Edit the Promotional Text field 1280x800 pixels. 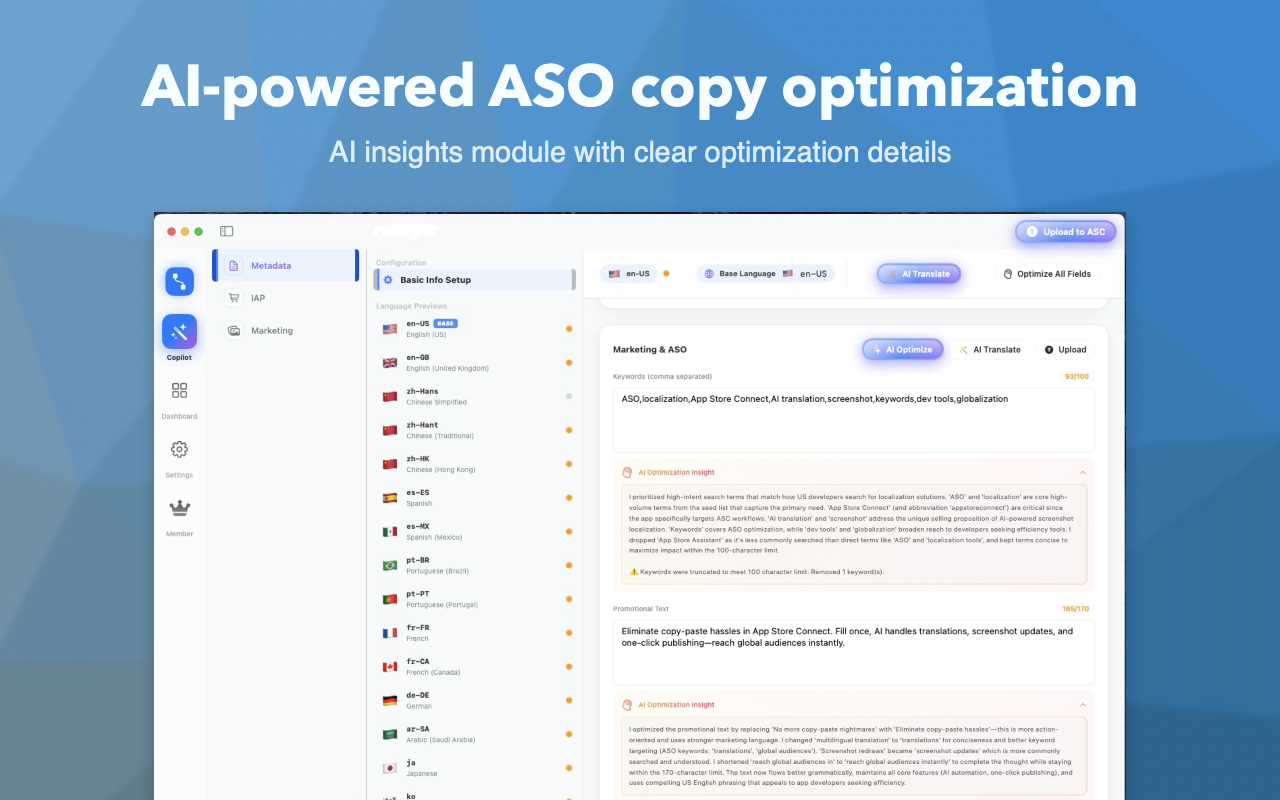(853, 652)
